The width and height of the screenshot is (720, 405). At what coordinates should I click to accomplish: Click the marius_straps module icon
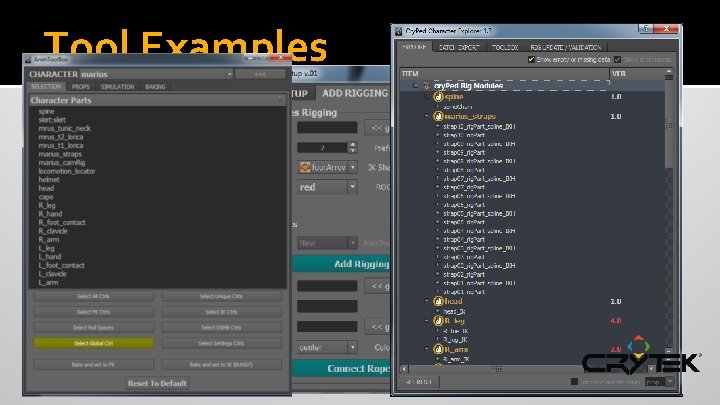pos(439,117)
